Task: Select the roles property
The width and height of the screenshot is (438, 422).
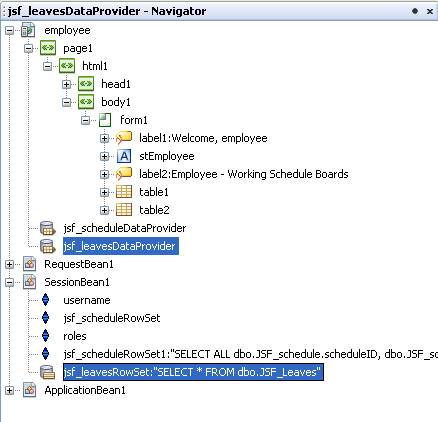Action: 75,336
